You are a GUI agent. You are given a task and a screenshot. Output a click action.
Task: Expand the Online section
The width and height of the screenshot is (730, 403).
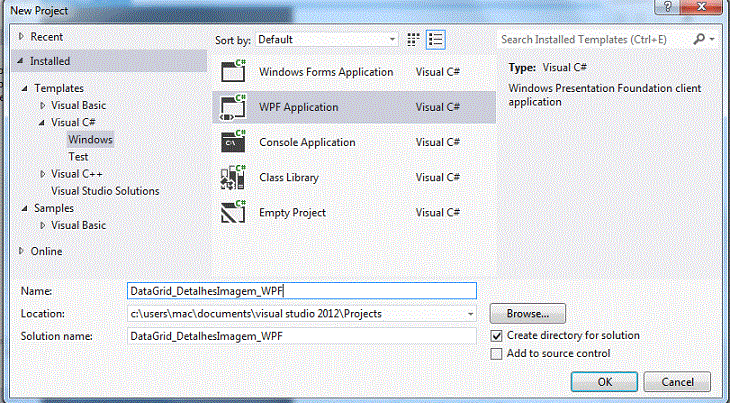pos(21,251)
